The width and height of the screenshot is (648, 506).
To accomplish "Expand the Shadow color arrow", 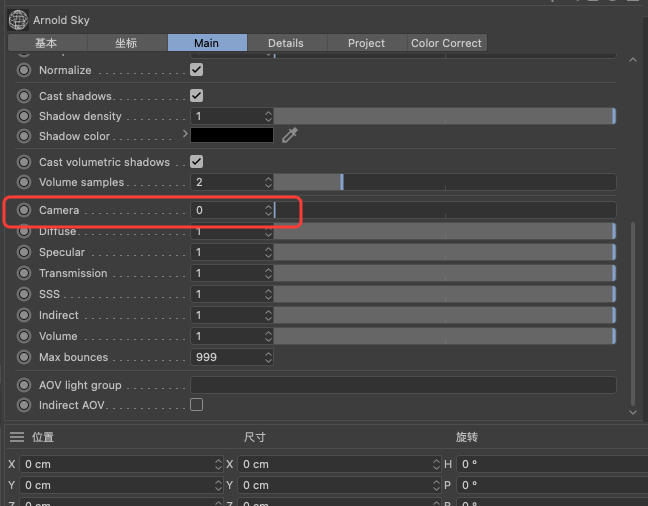I will 185,134.
